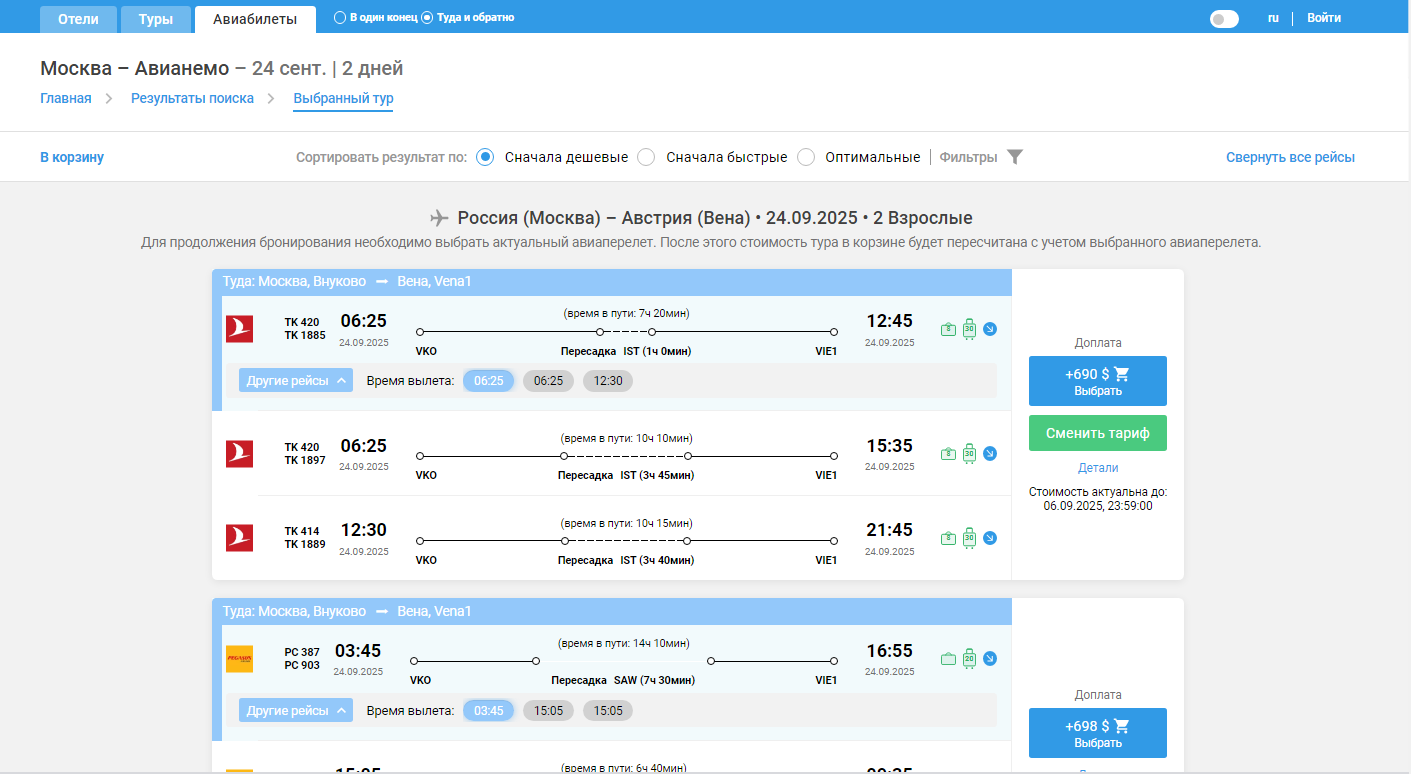Click blue arrow icon on Pegasus 16:55 flight
Image resolution: width=1411 pixels, height=774 pixels.
tap(990, 659)
